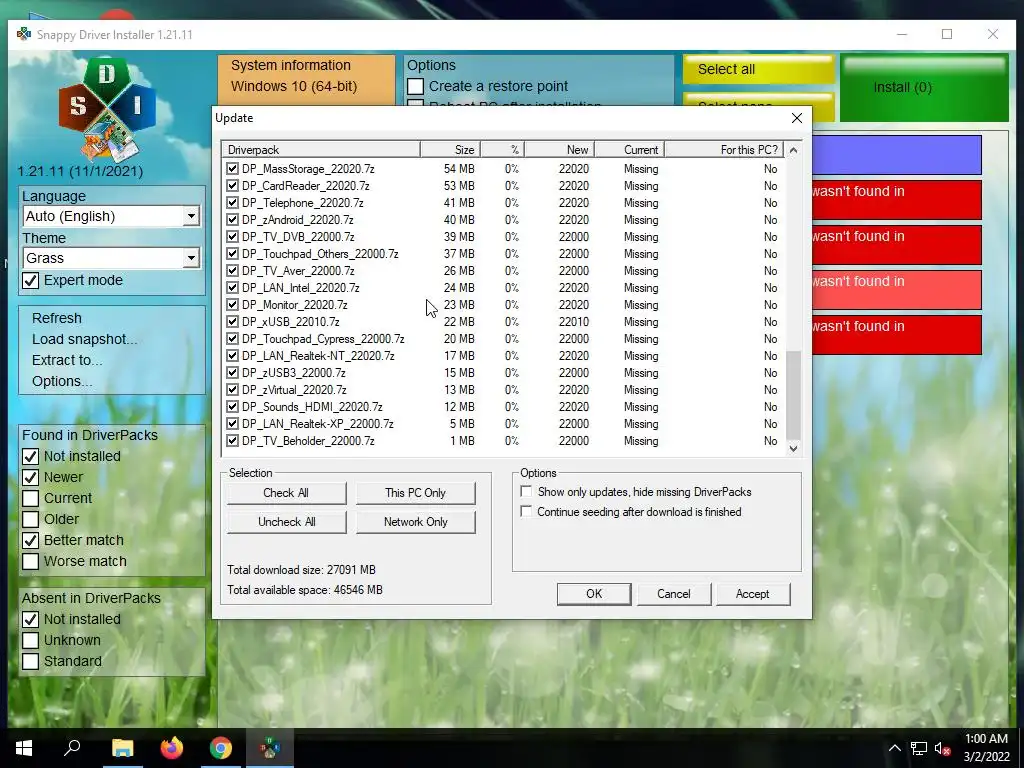Select the DP_Monitor_22020.7z row
The width and height of the screenshot is (1024, 768).
(503, 304)
